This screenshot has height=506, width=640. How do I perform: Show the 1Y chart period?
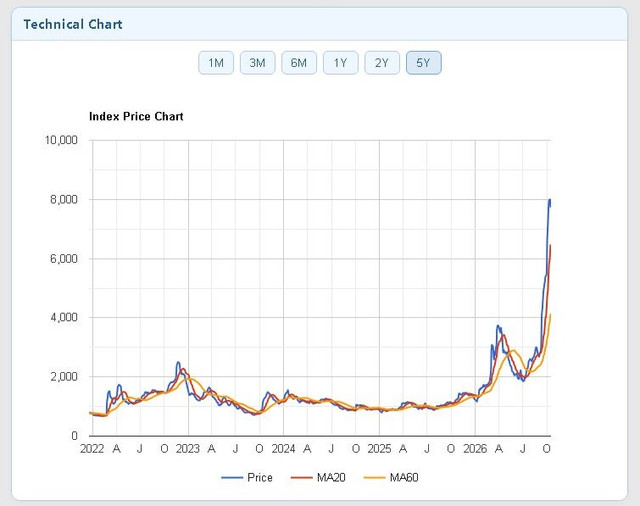(340, 63)
